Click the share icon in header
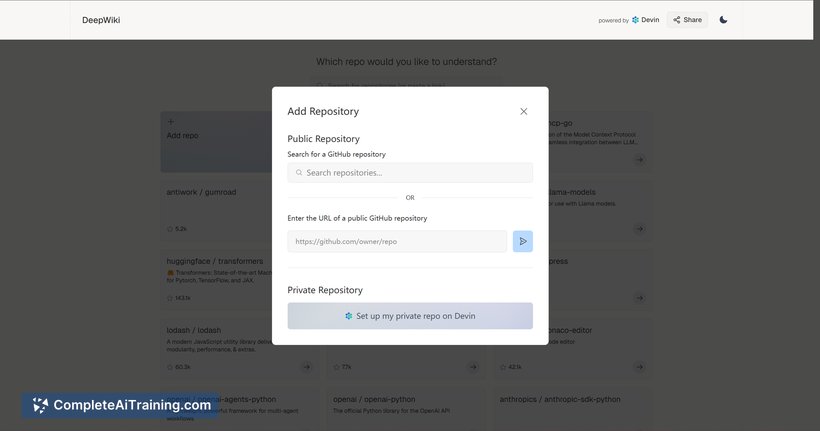The image size is (820, 431). click(x=677, y=20)
